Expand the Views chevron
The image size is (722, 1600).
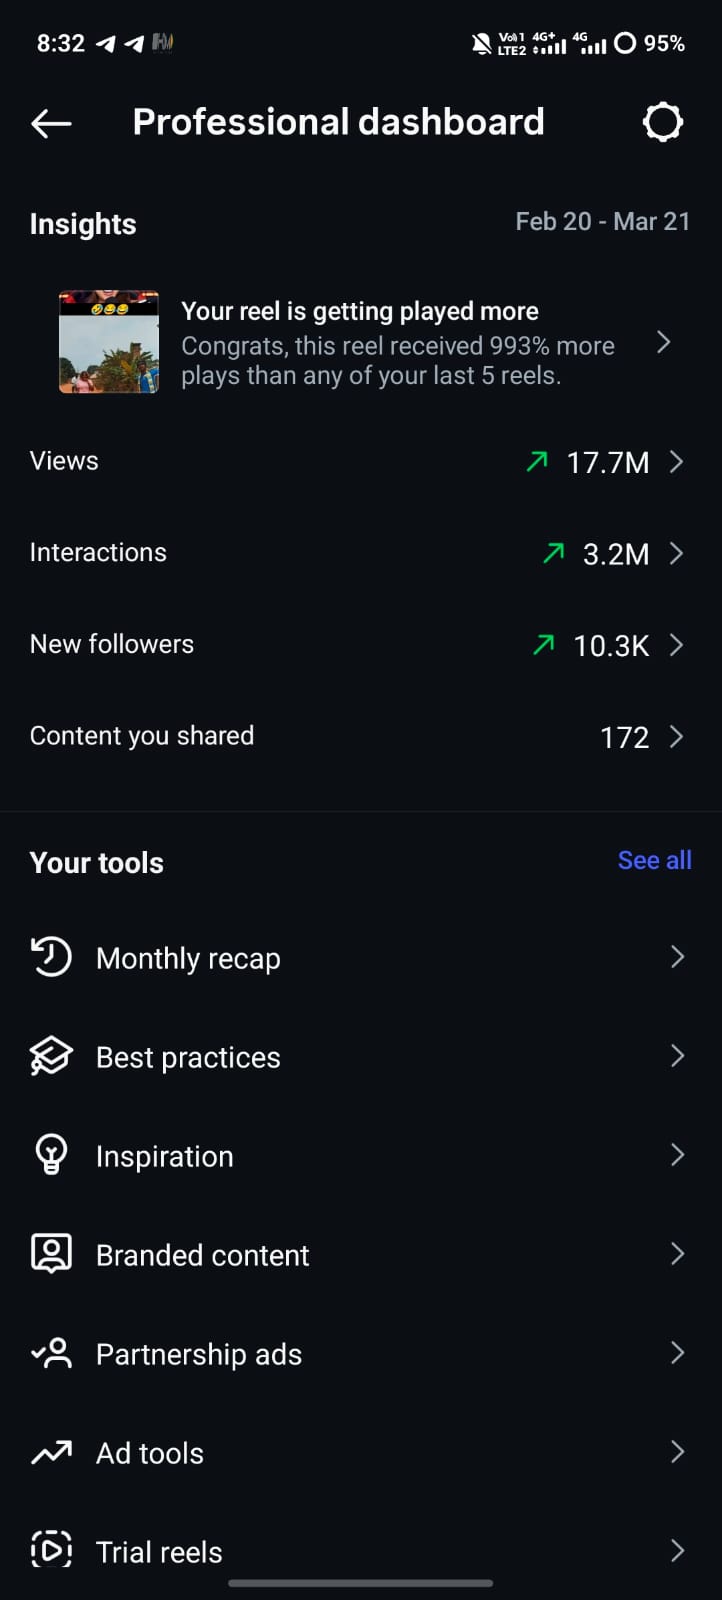tap(677, 461)
